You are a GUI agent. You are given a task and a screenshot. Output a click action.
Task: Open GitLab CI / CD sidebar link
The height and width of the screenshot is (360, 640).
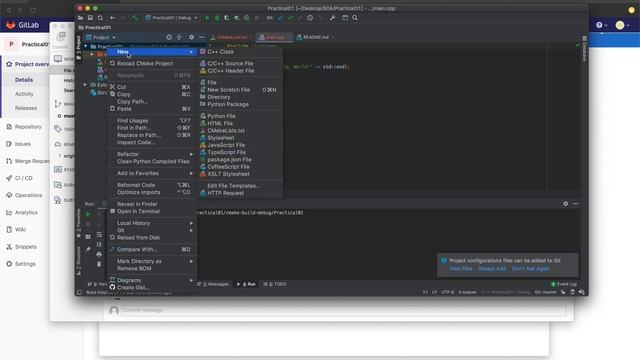tap(24, 178)
